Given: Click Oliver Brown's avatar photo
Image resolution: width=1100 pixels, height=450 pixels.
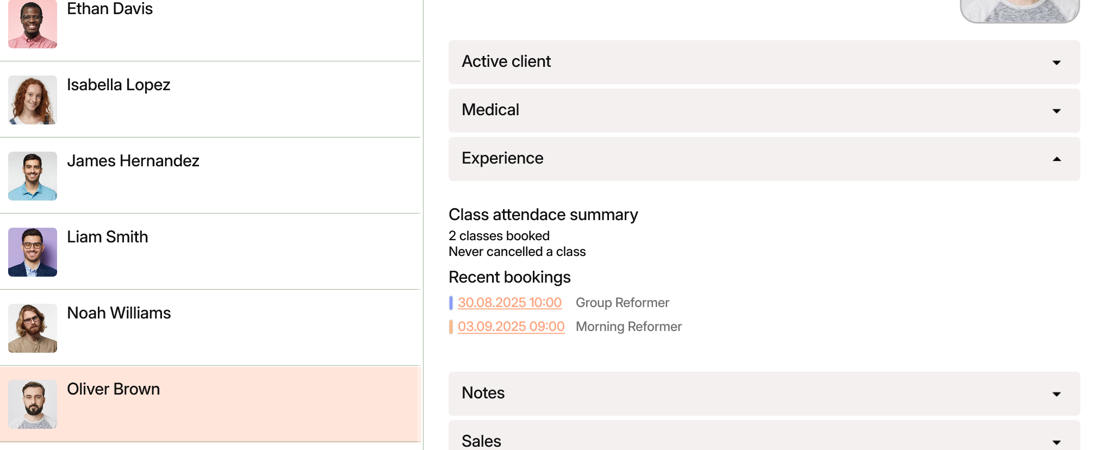Looking at the screenshot, I should [x=32, y=404].
